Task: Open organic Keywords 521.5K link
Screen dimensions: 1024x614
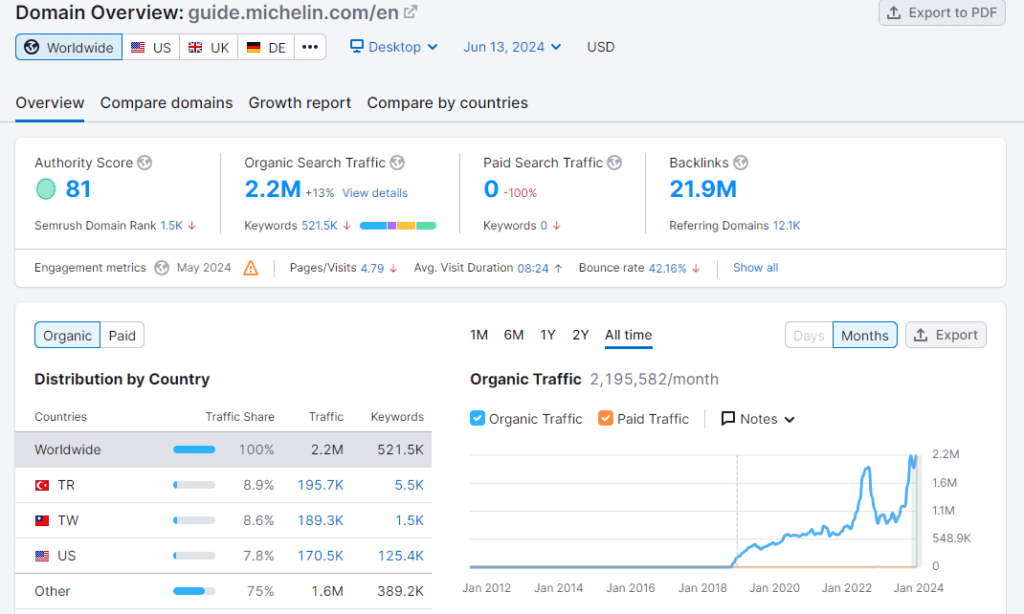Action: click(319, 225)
